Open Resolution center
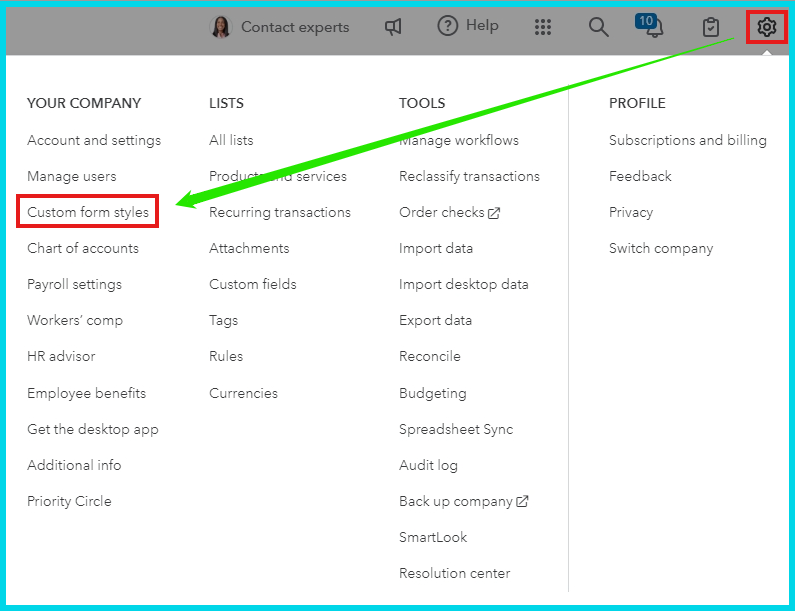 tap(455, 573)
